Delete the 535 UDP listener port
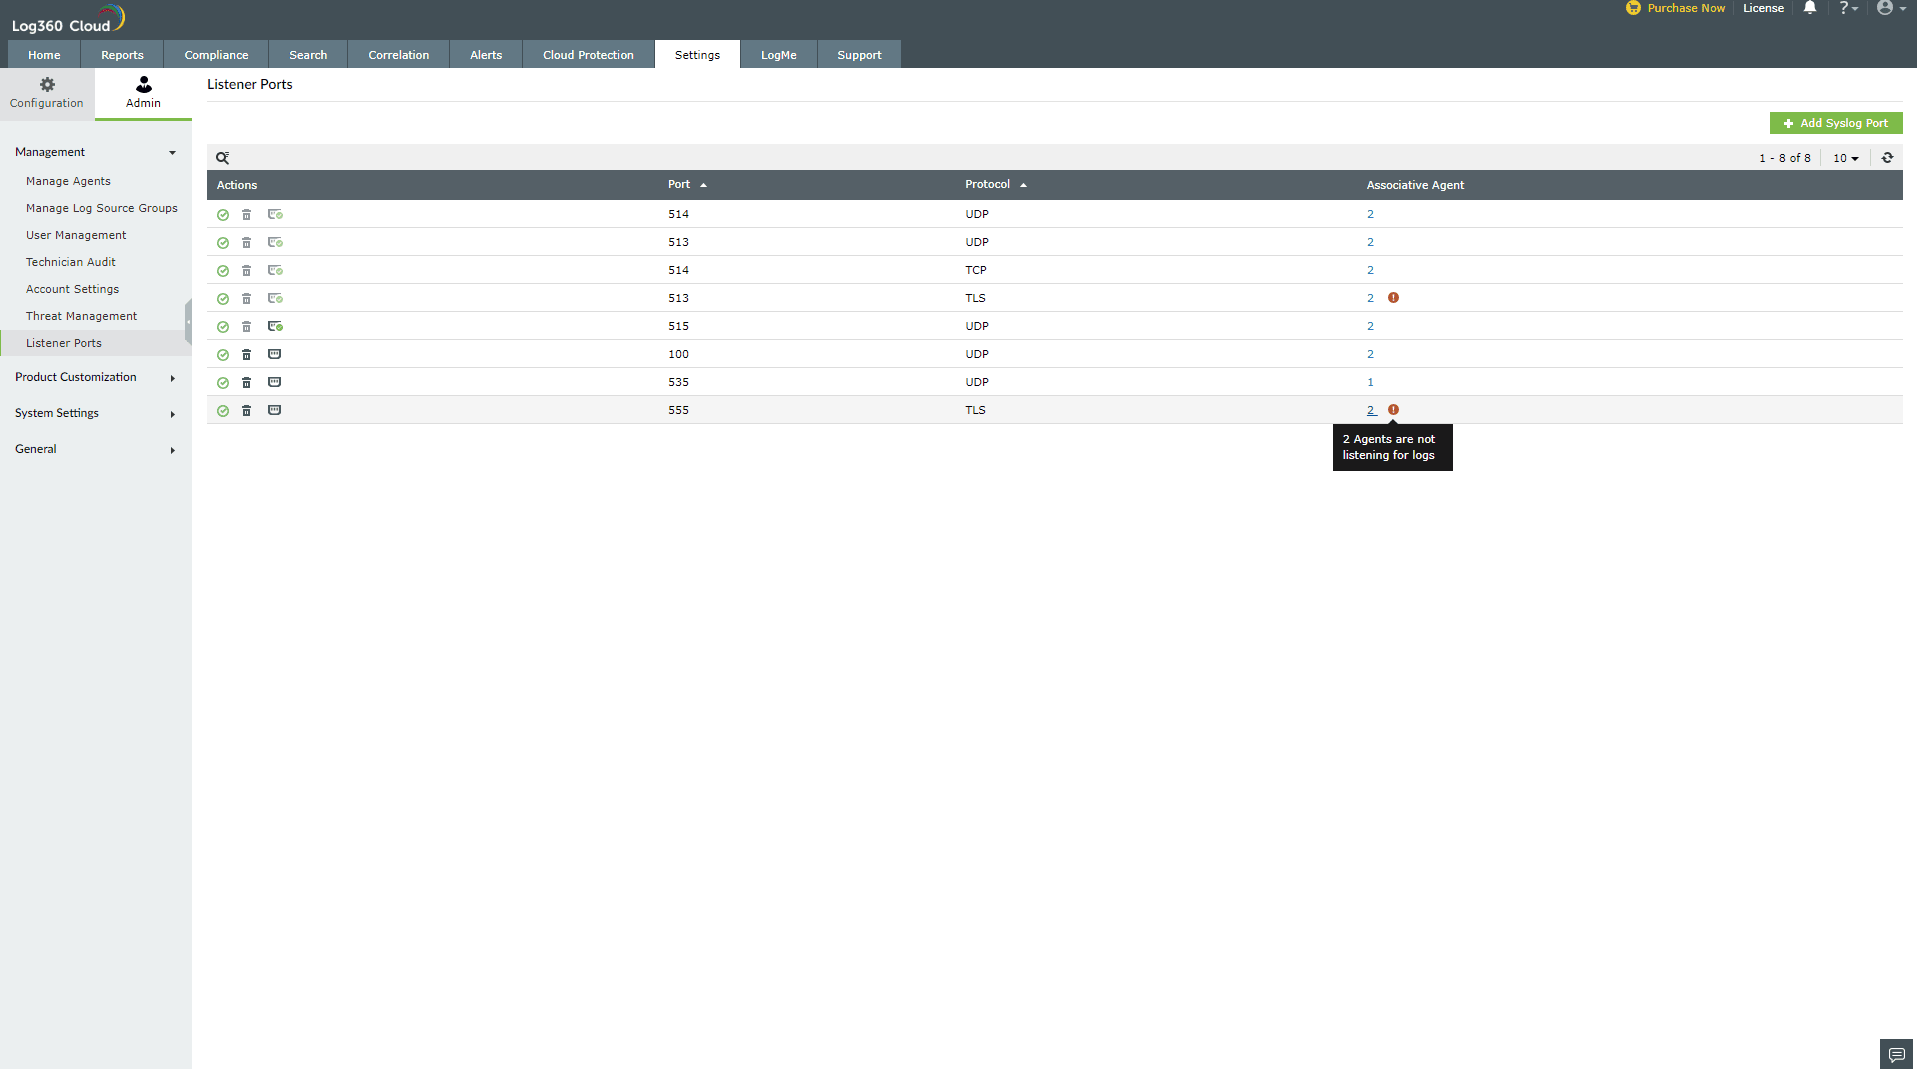1917x1069 pixels. 247,382
